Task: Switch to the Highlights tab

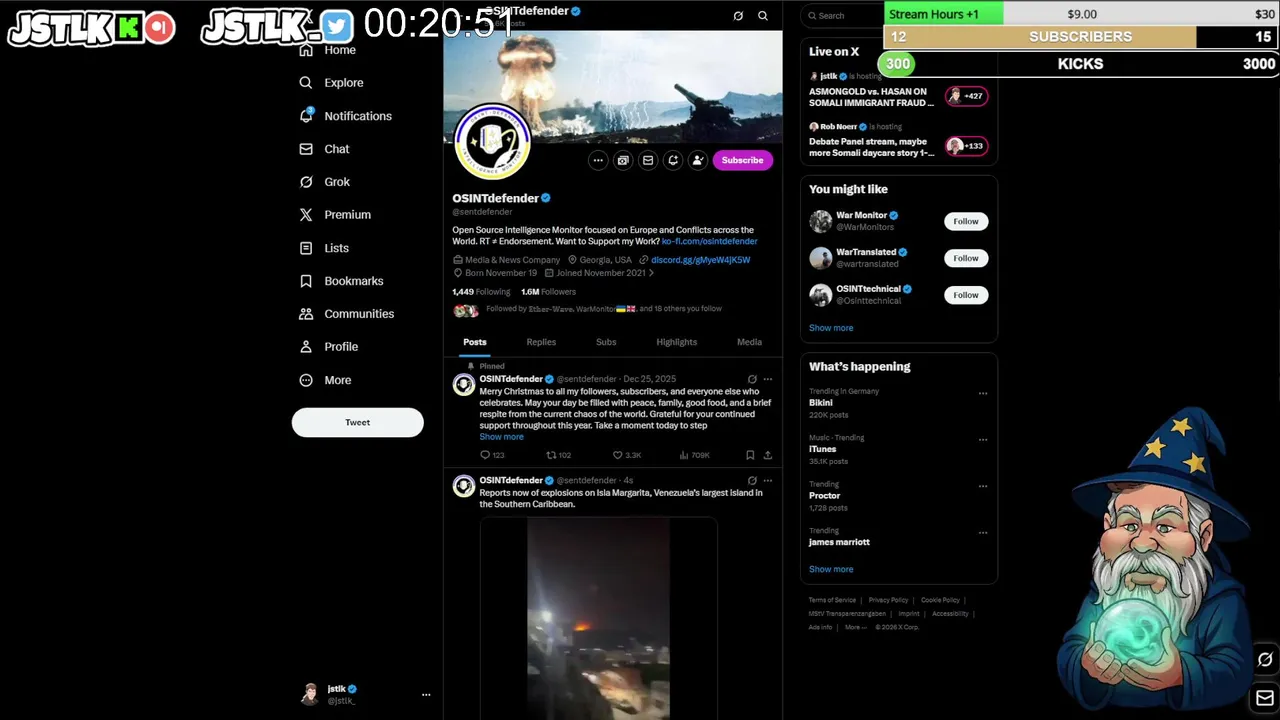Action: point(677,342)
